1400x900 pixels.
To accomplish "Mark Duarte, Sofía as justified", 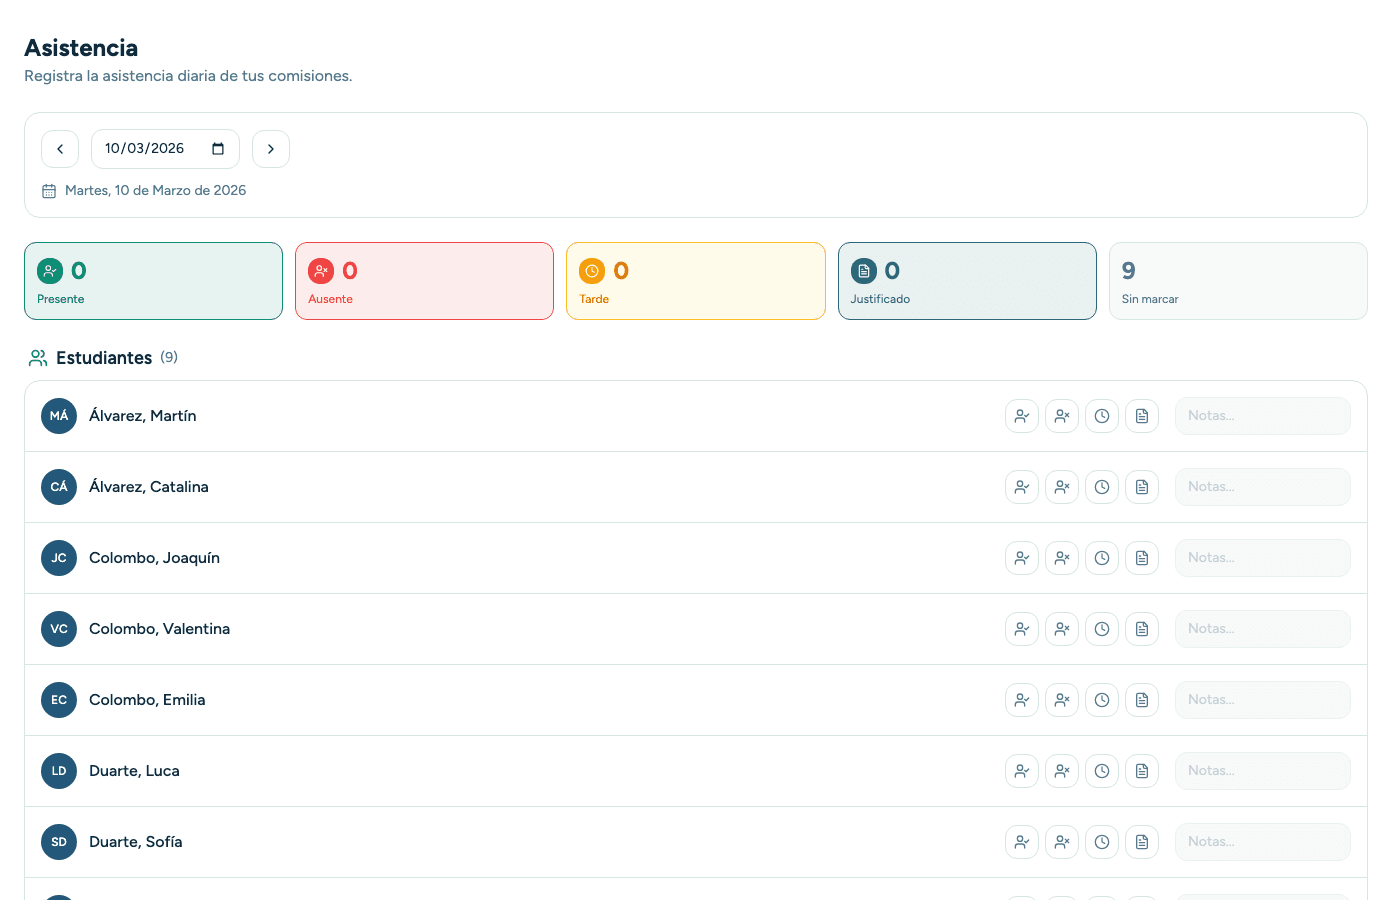I will tap(1142, 842).
